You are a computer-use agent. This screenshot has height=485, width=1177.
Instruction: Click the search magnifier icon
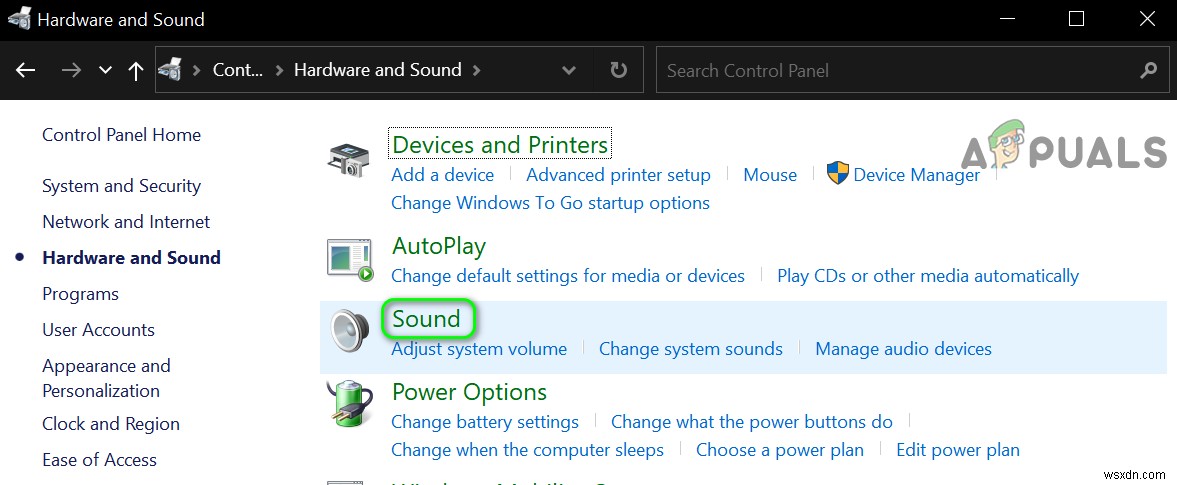click(x=1148, y=70)
